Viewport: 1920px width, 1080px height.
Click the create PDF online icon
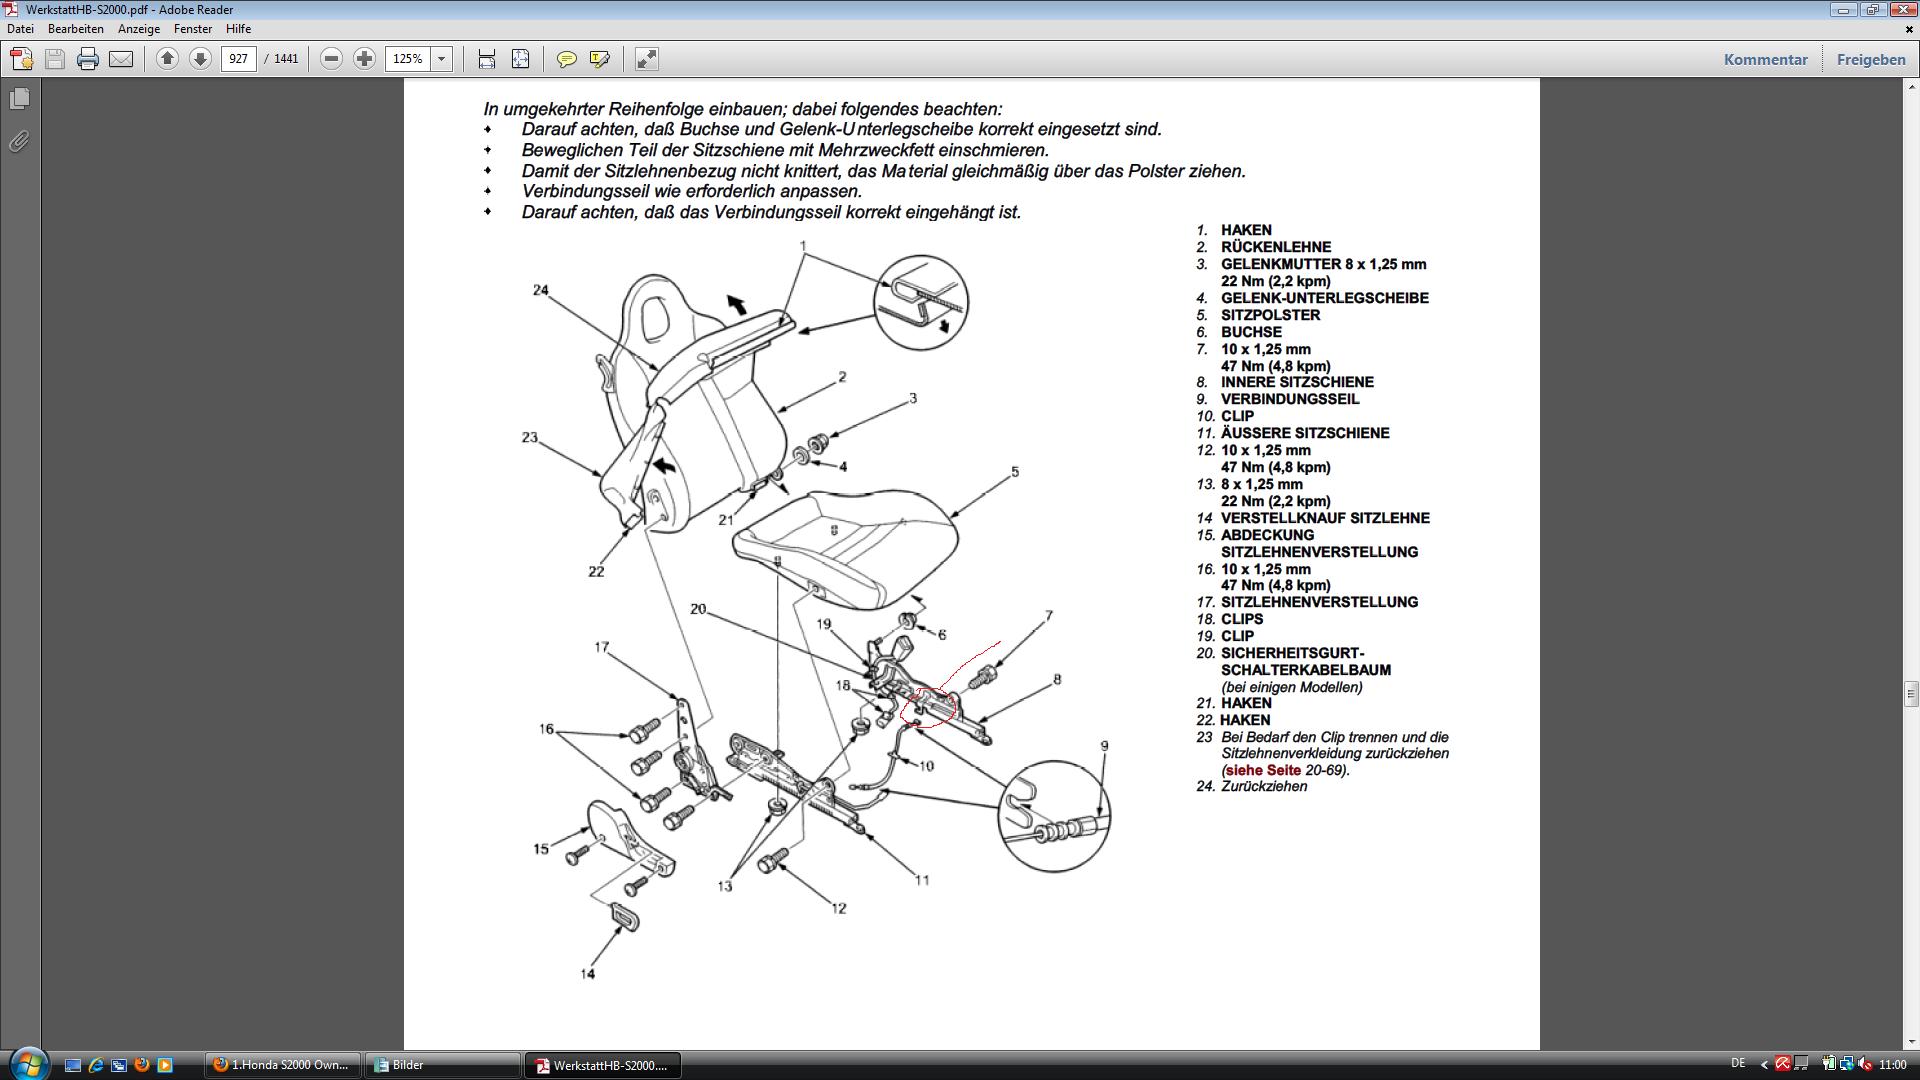[22, 59]
